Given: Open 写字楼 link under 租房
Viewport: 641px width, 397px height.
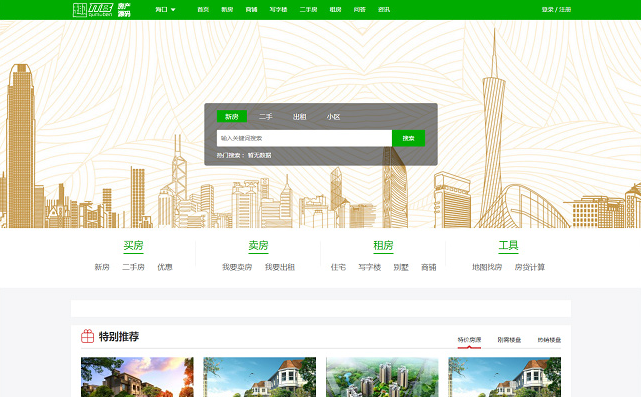Looking at the screenshot, I should 370,267.
